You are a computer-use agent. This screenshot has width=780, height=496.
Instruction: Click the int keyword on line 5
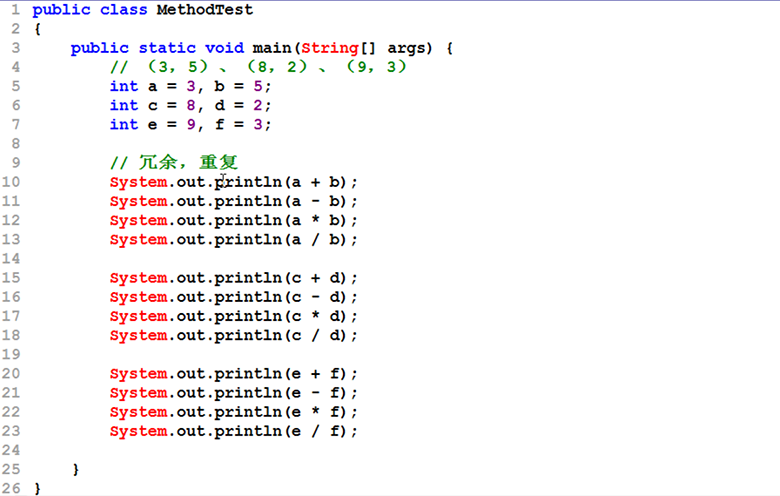(x=124, y=86)
